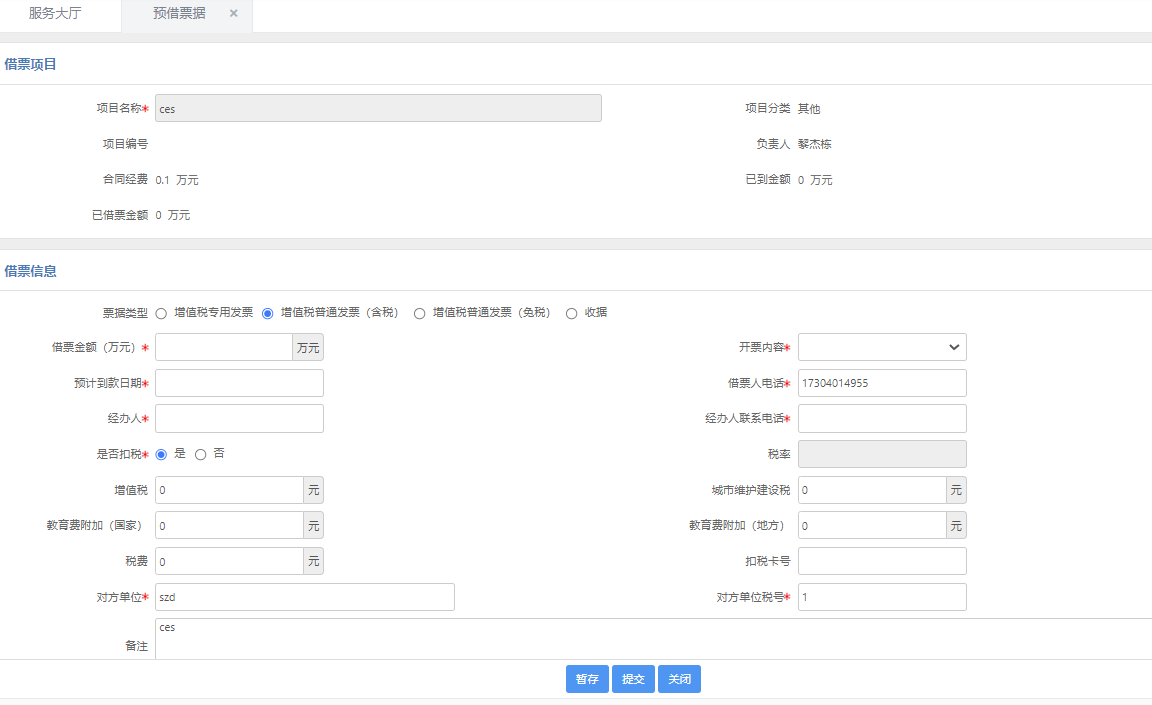Click the 借票人电话 field
1152x705 pixels.
(881, 383)
